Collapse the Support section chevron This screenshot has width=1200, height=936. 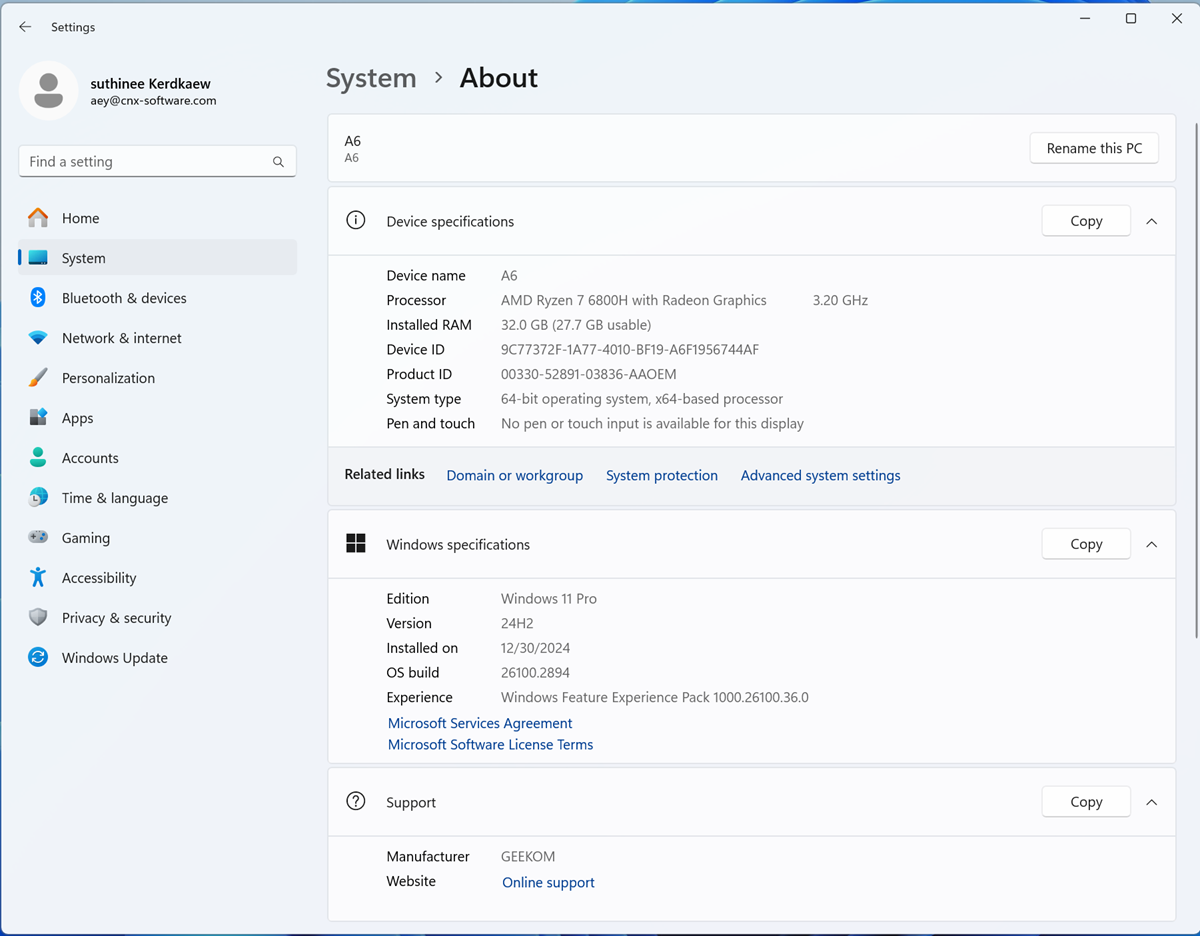(1152, 802)
